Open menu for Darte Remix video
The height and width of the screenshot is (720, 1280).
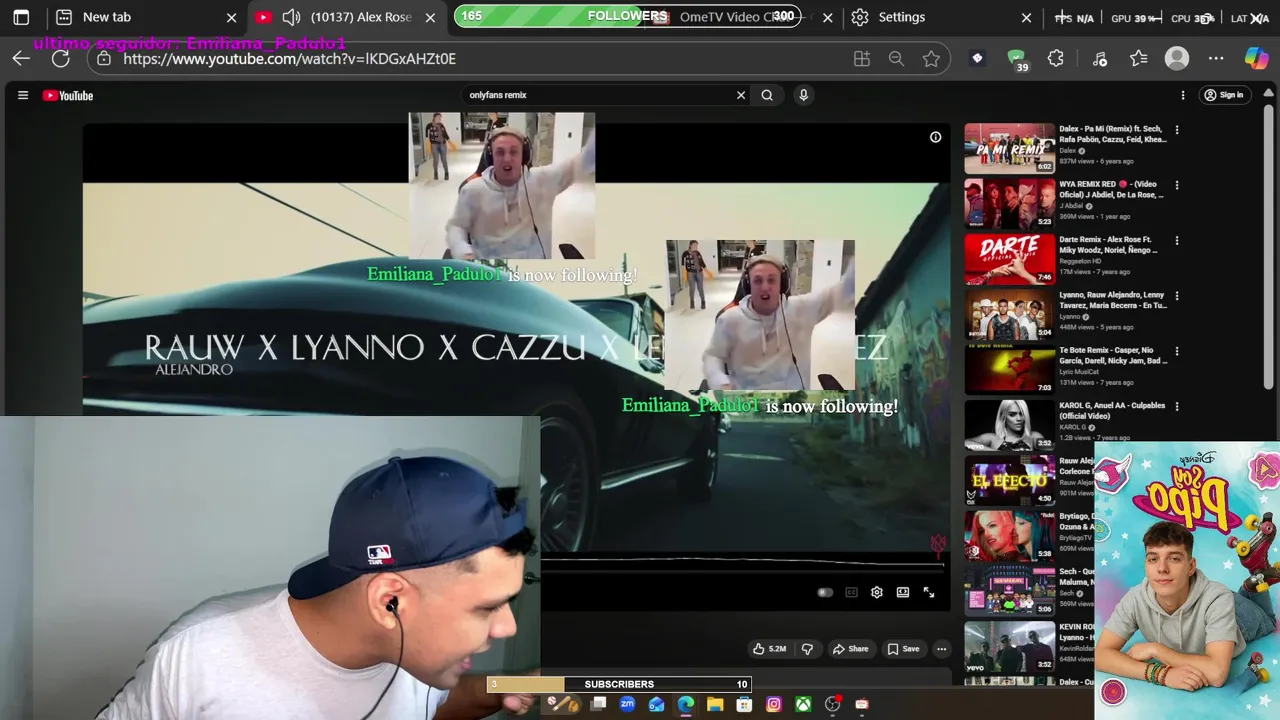1177,241
